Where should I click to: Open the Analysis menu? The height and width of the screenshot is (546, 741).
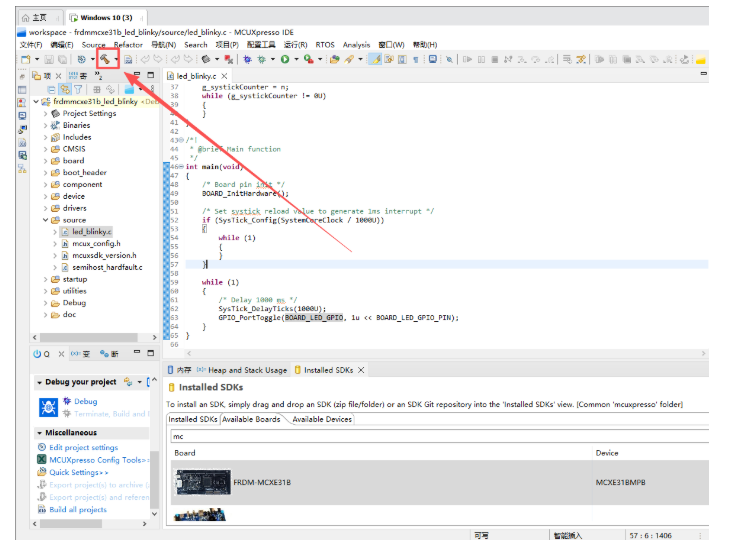click(x=356, y=44)
